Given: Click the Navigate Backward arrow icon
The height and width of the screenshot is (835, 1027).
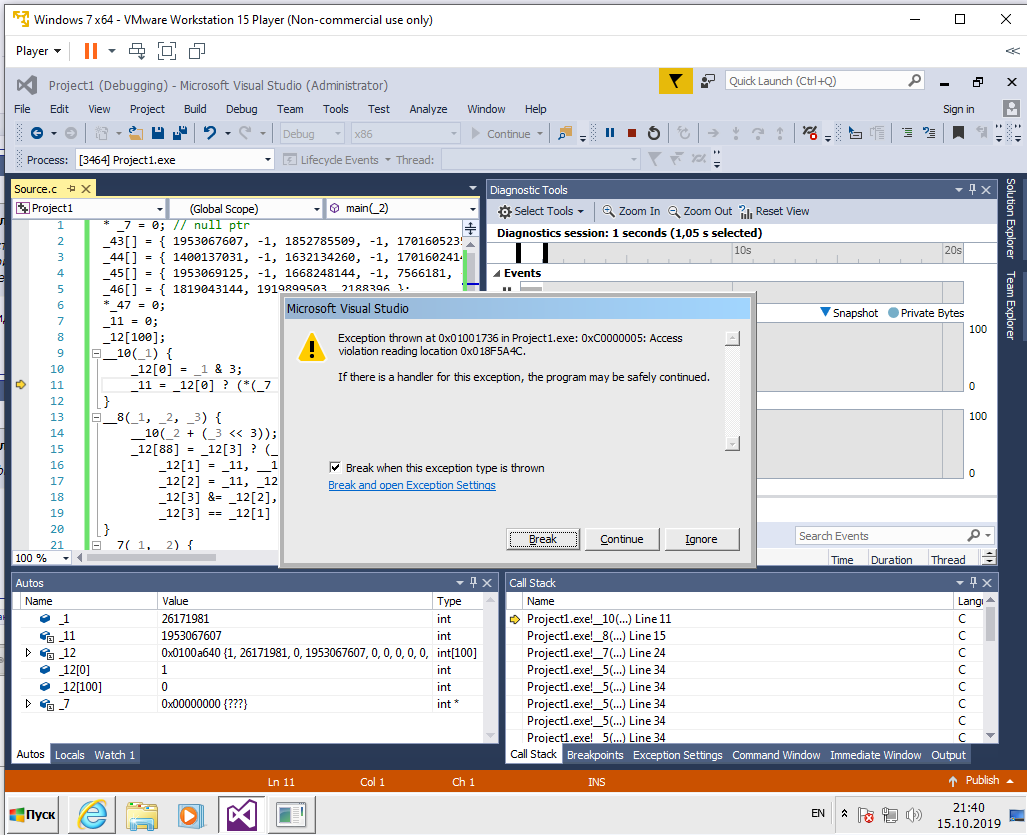Looking at the screenshot, I should [x=37, y=133].
